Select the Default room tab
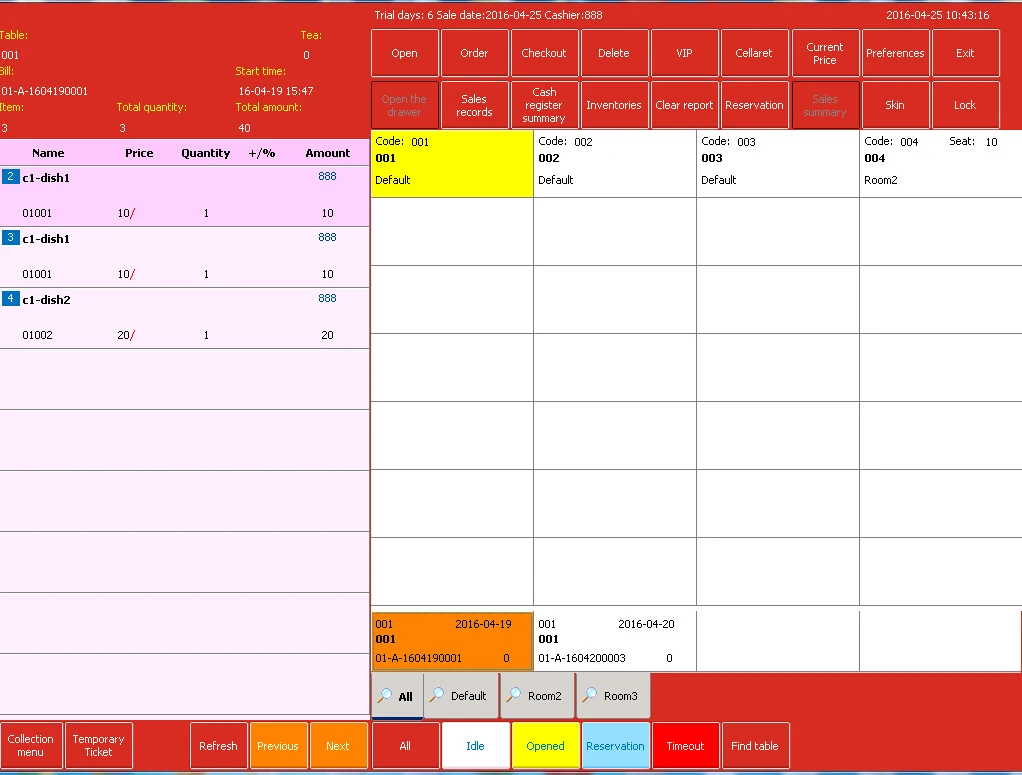 [460, 695]
